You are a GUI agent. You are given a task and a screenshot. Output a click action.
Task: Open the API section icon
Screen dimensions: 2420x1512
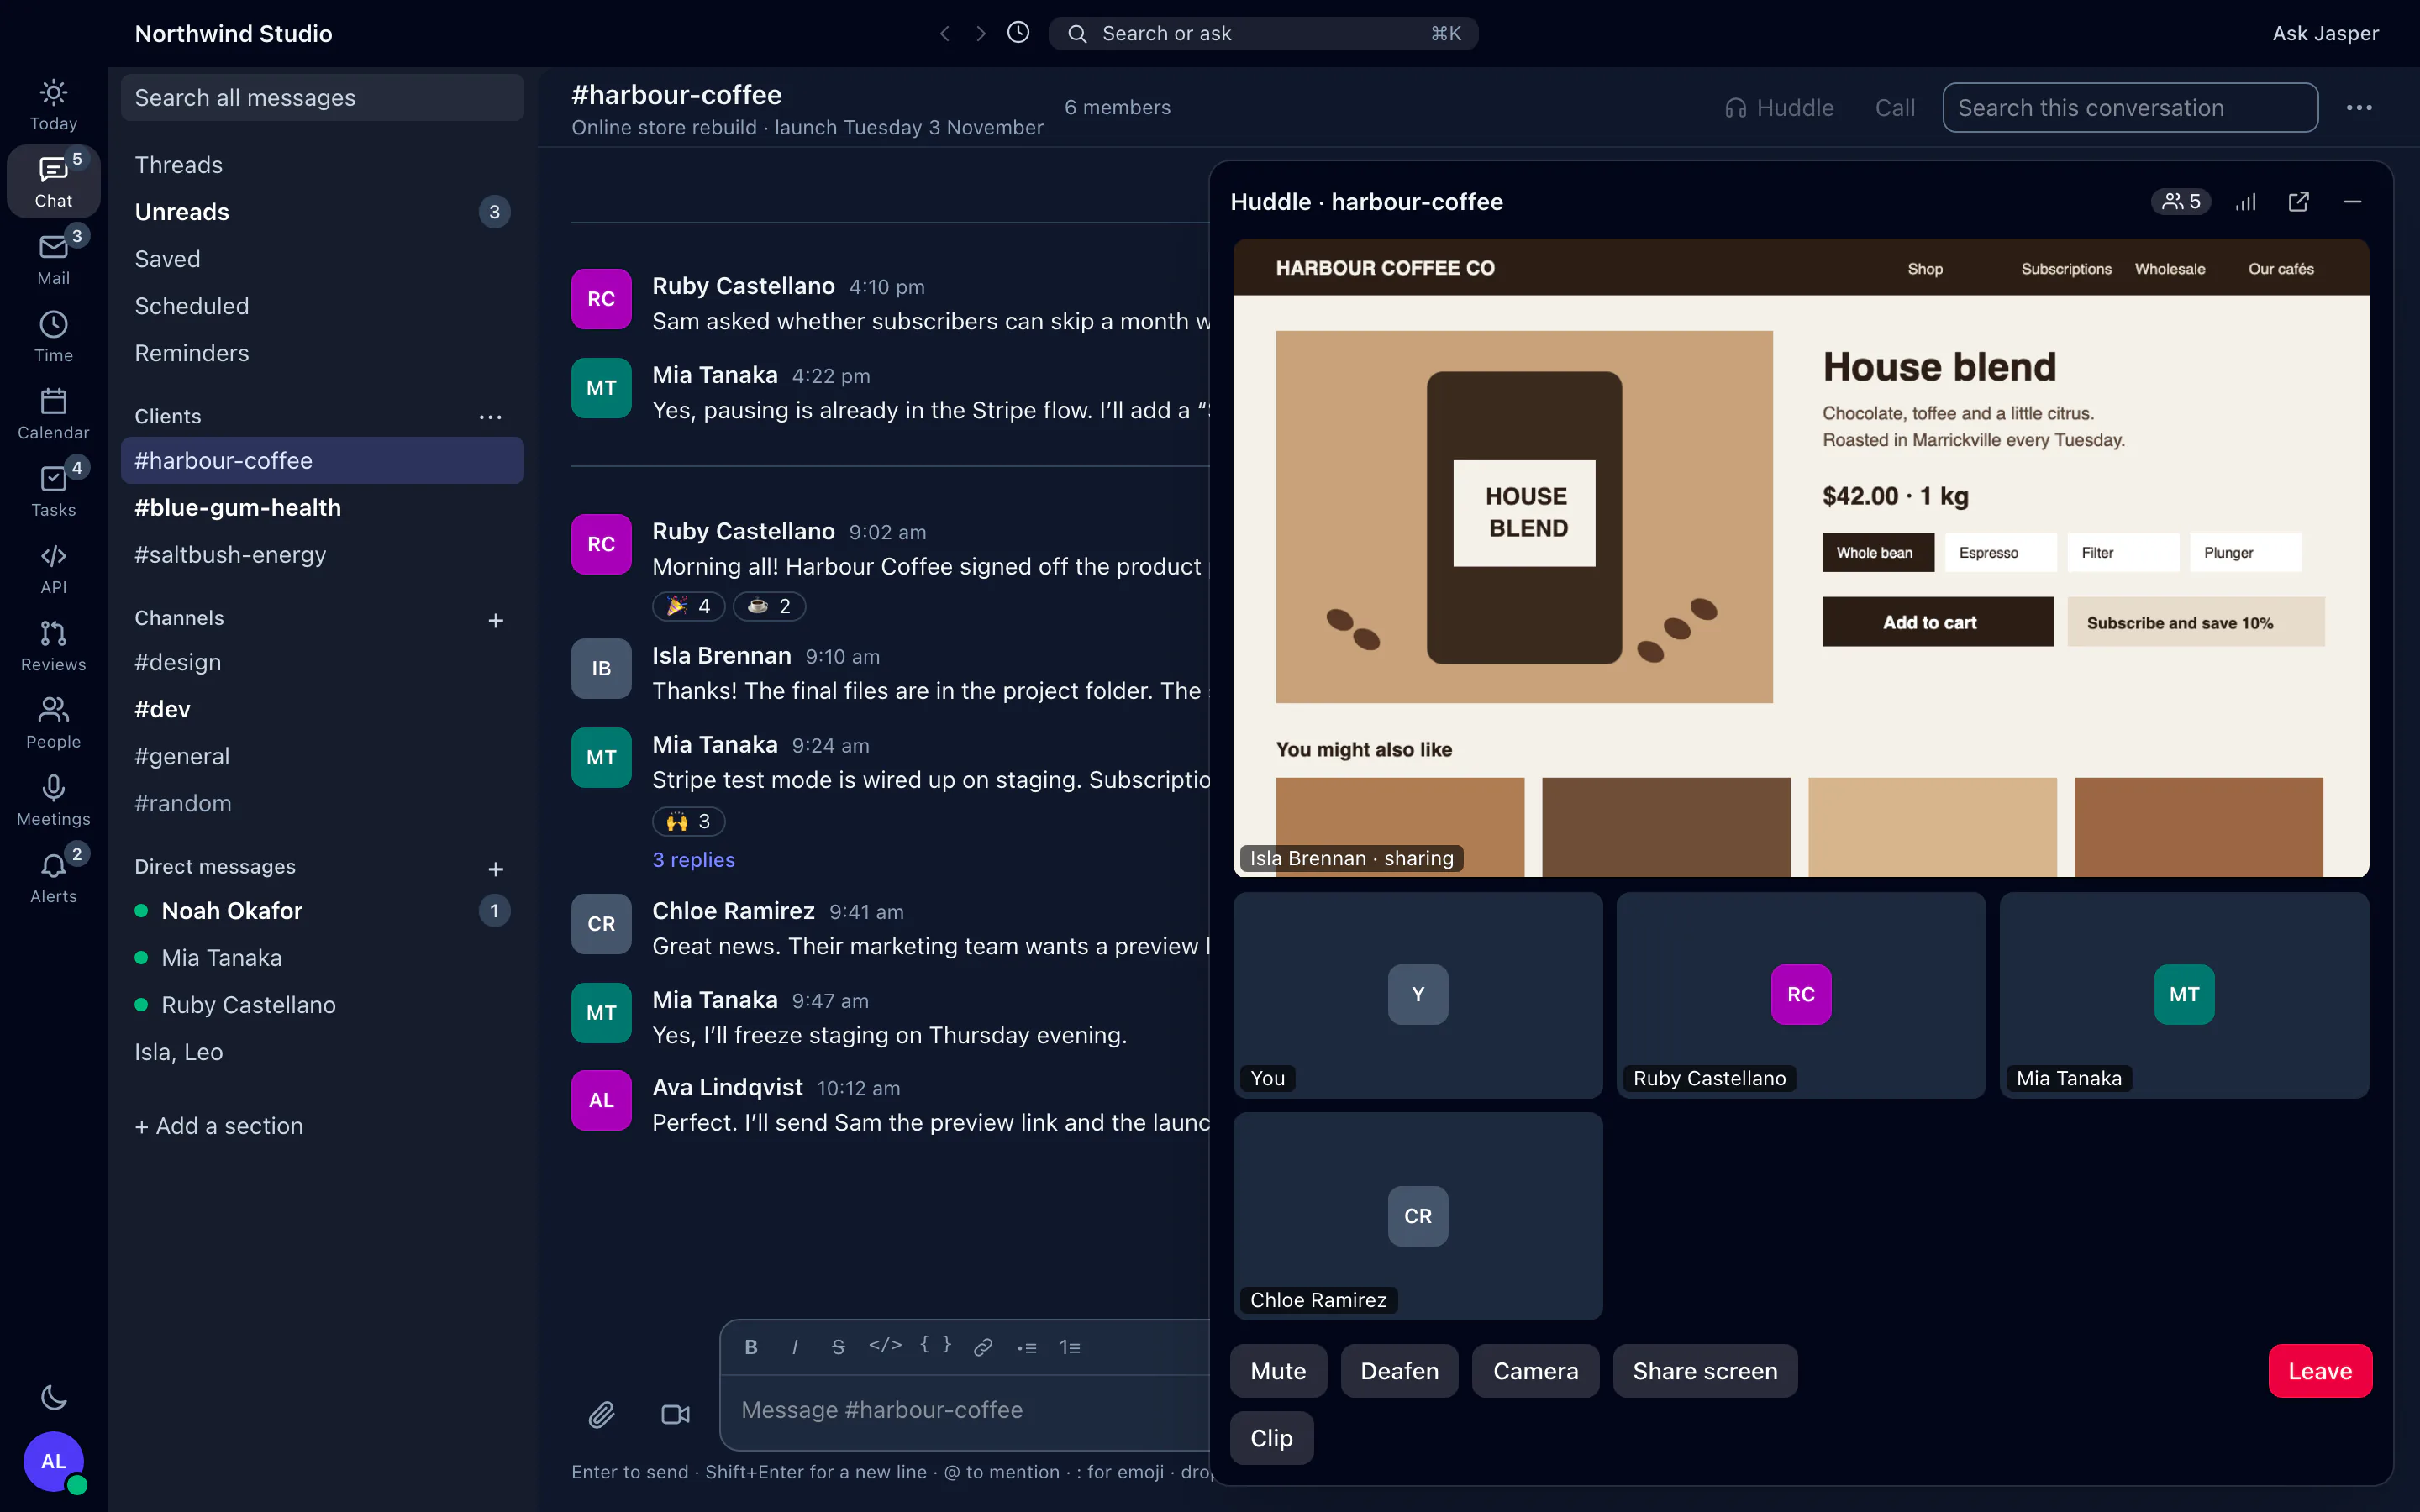(53, 569)
